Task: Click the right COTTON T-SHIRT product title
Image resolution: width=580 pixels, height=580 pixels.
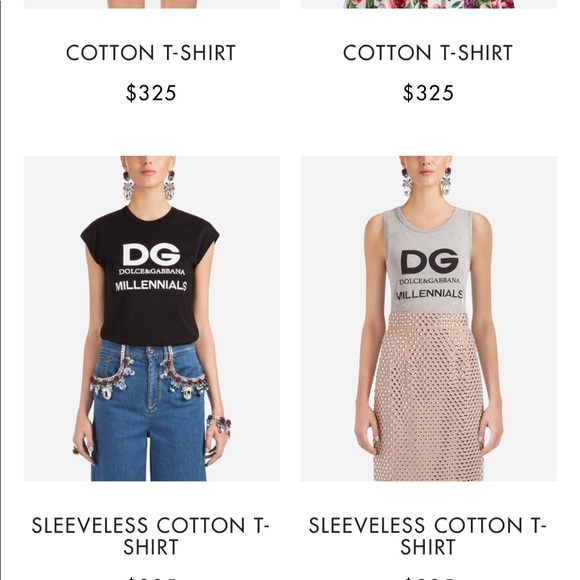Action: point(428,53)
